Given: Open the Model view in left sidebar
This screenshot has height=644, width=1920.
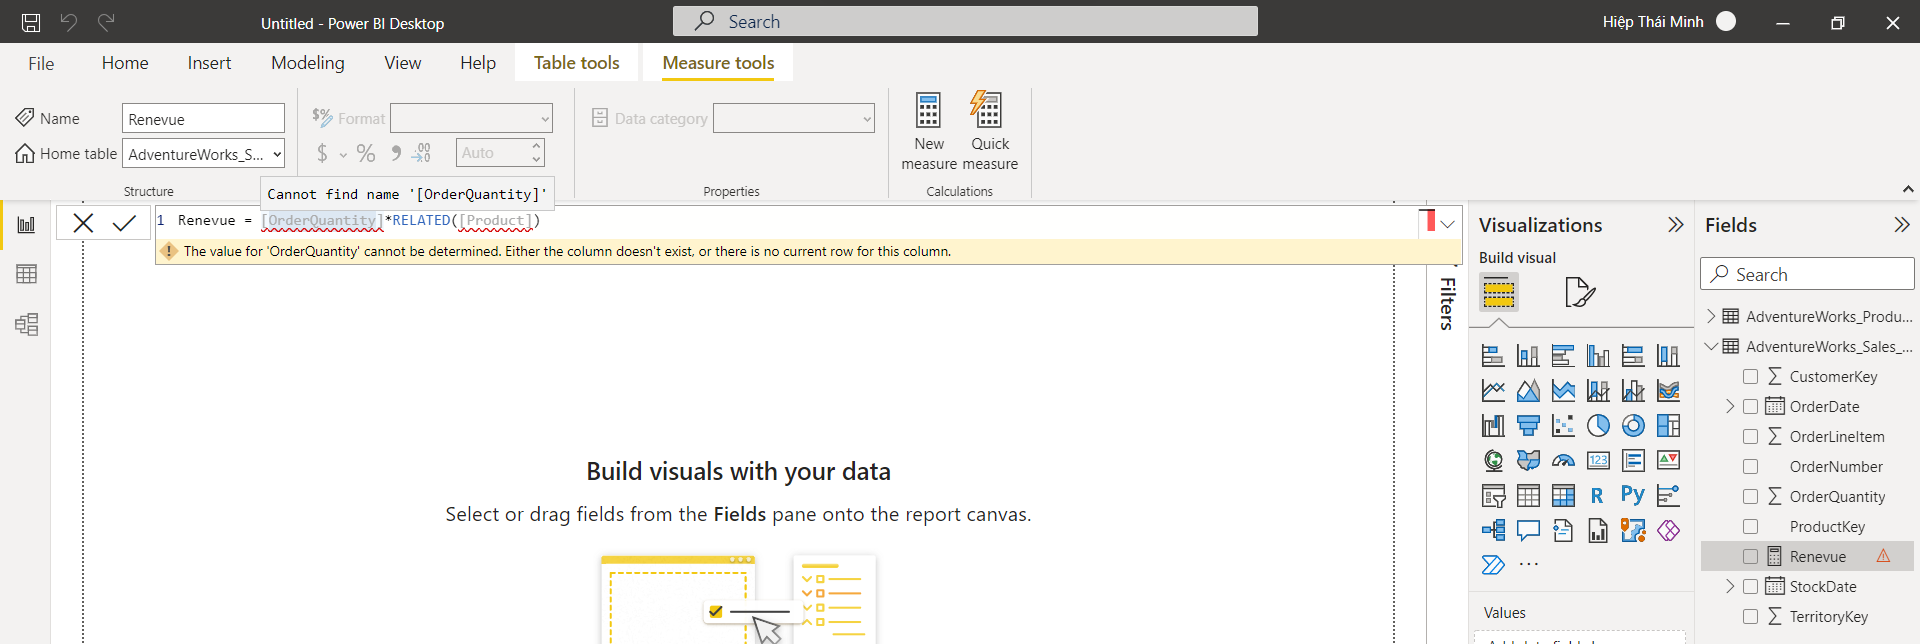Looking at the screenshot, I should (27, 324).
